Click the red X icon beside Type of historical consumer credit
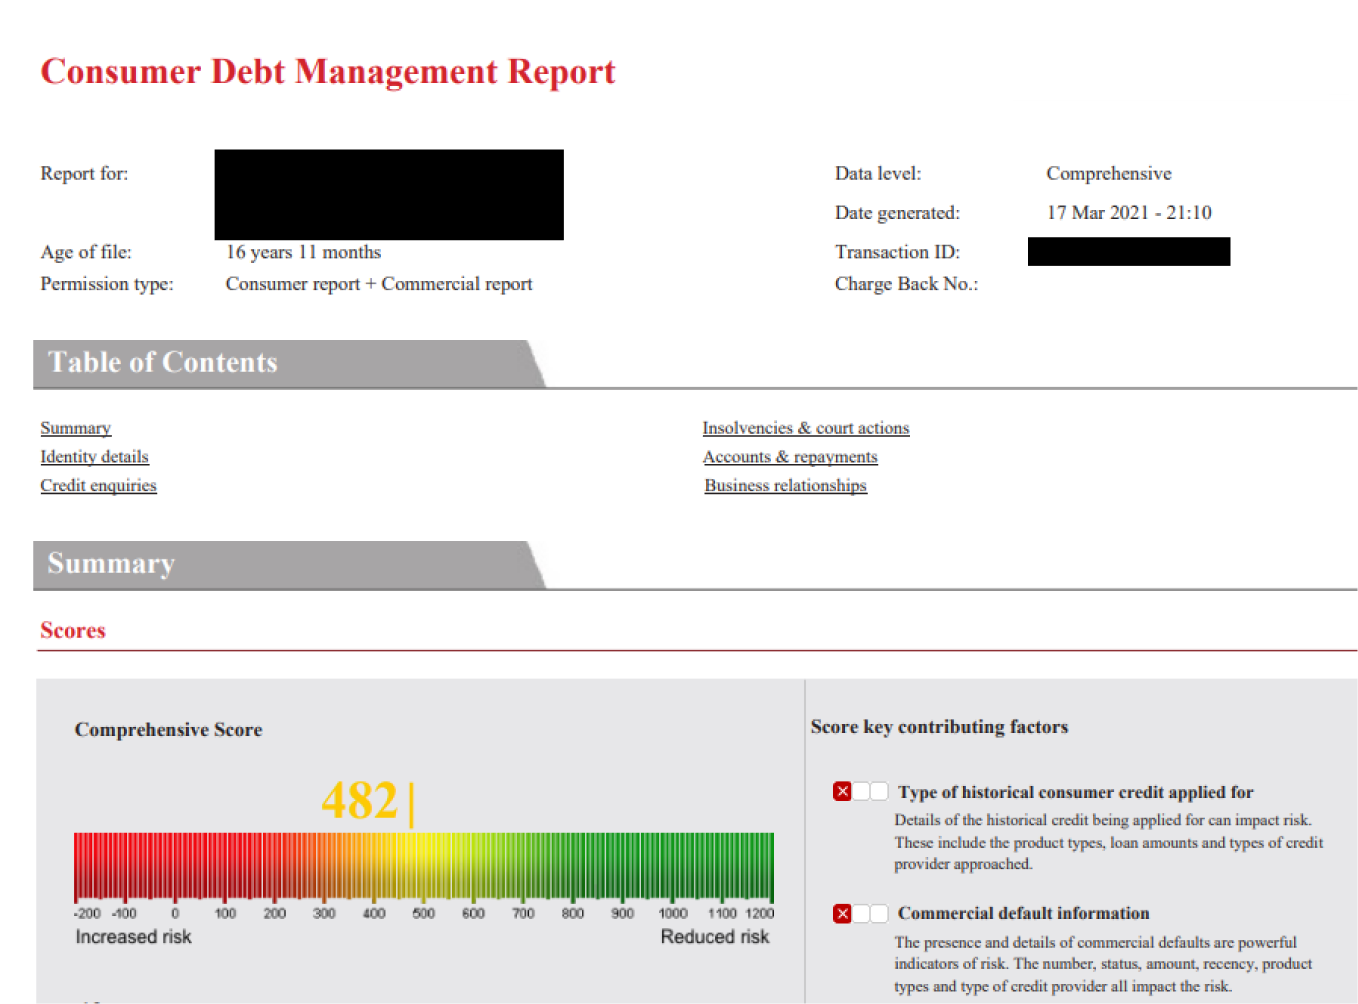Viewport: 1358px width, 1004px height. [842, 792]
